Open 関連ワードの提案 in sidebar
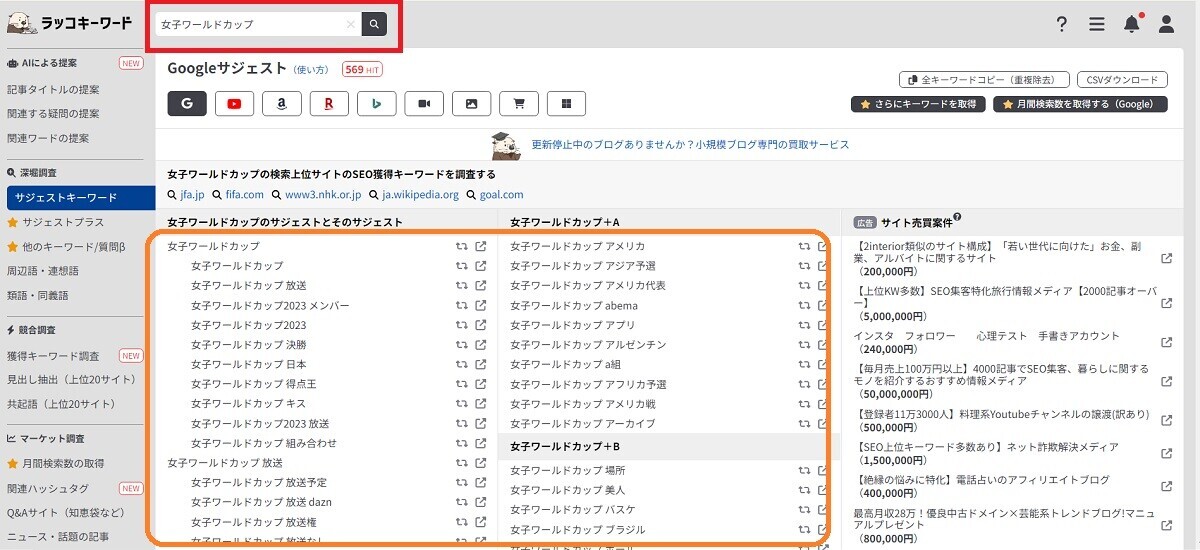 tap(47, 138)
